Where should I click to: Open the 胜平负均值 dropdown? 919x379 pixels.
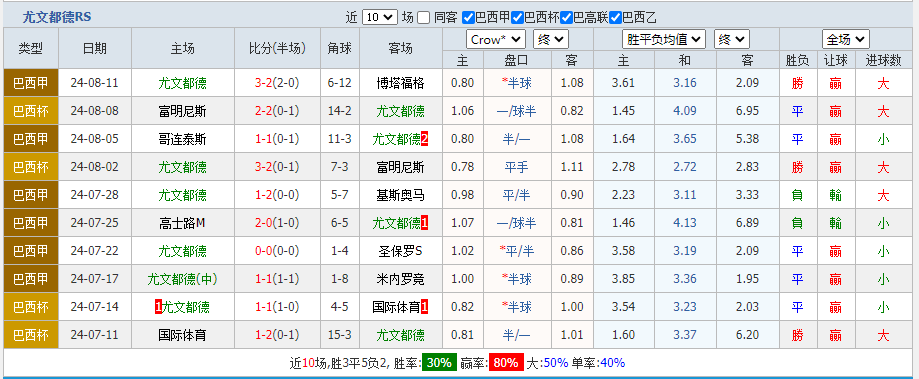(x=663, y=40)
